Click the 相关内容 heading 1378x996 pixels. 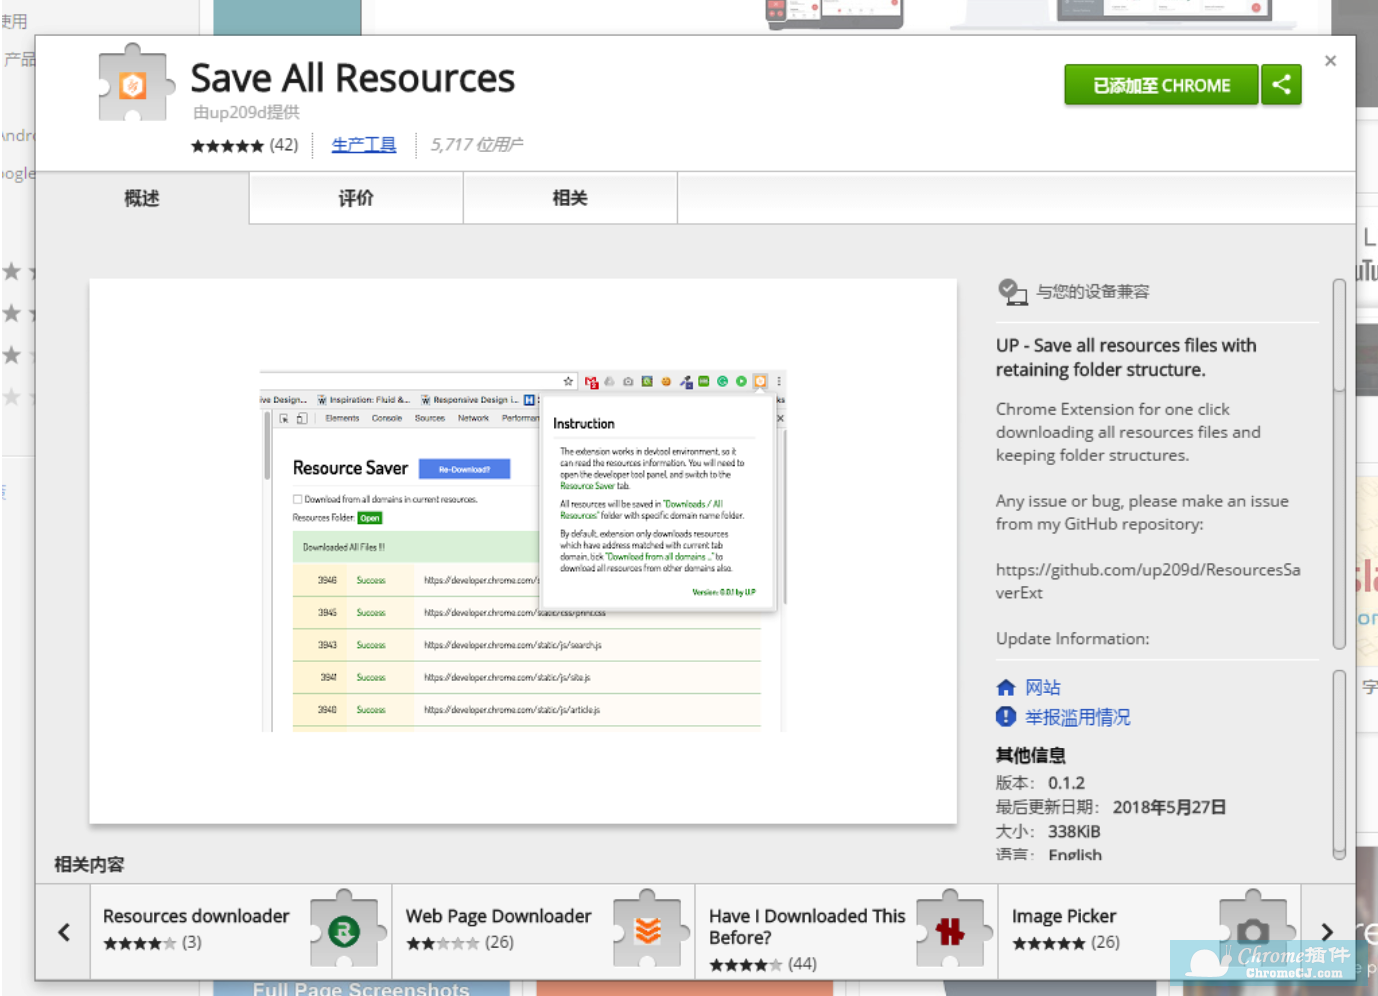[x=89, y=864]
